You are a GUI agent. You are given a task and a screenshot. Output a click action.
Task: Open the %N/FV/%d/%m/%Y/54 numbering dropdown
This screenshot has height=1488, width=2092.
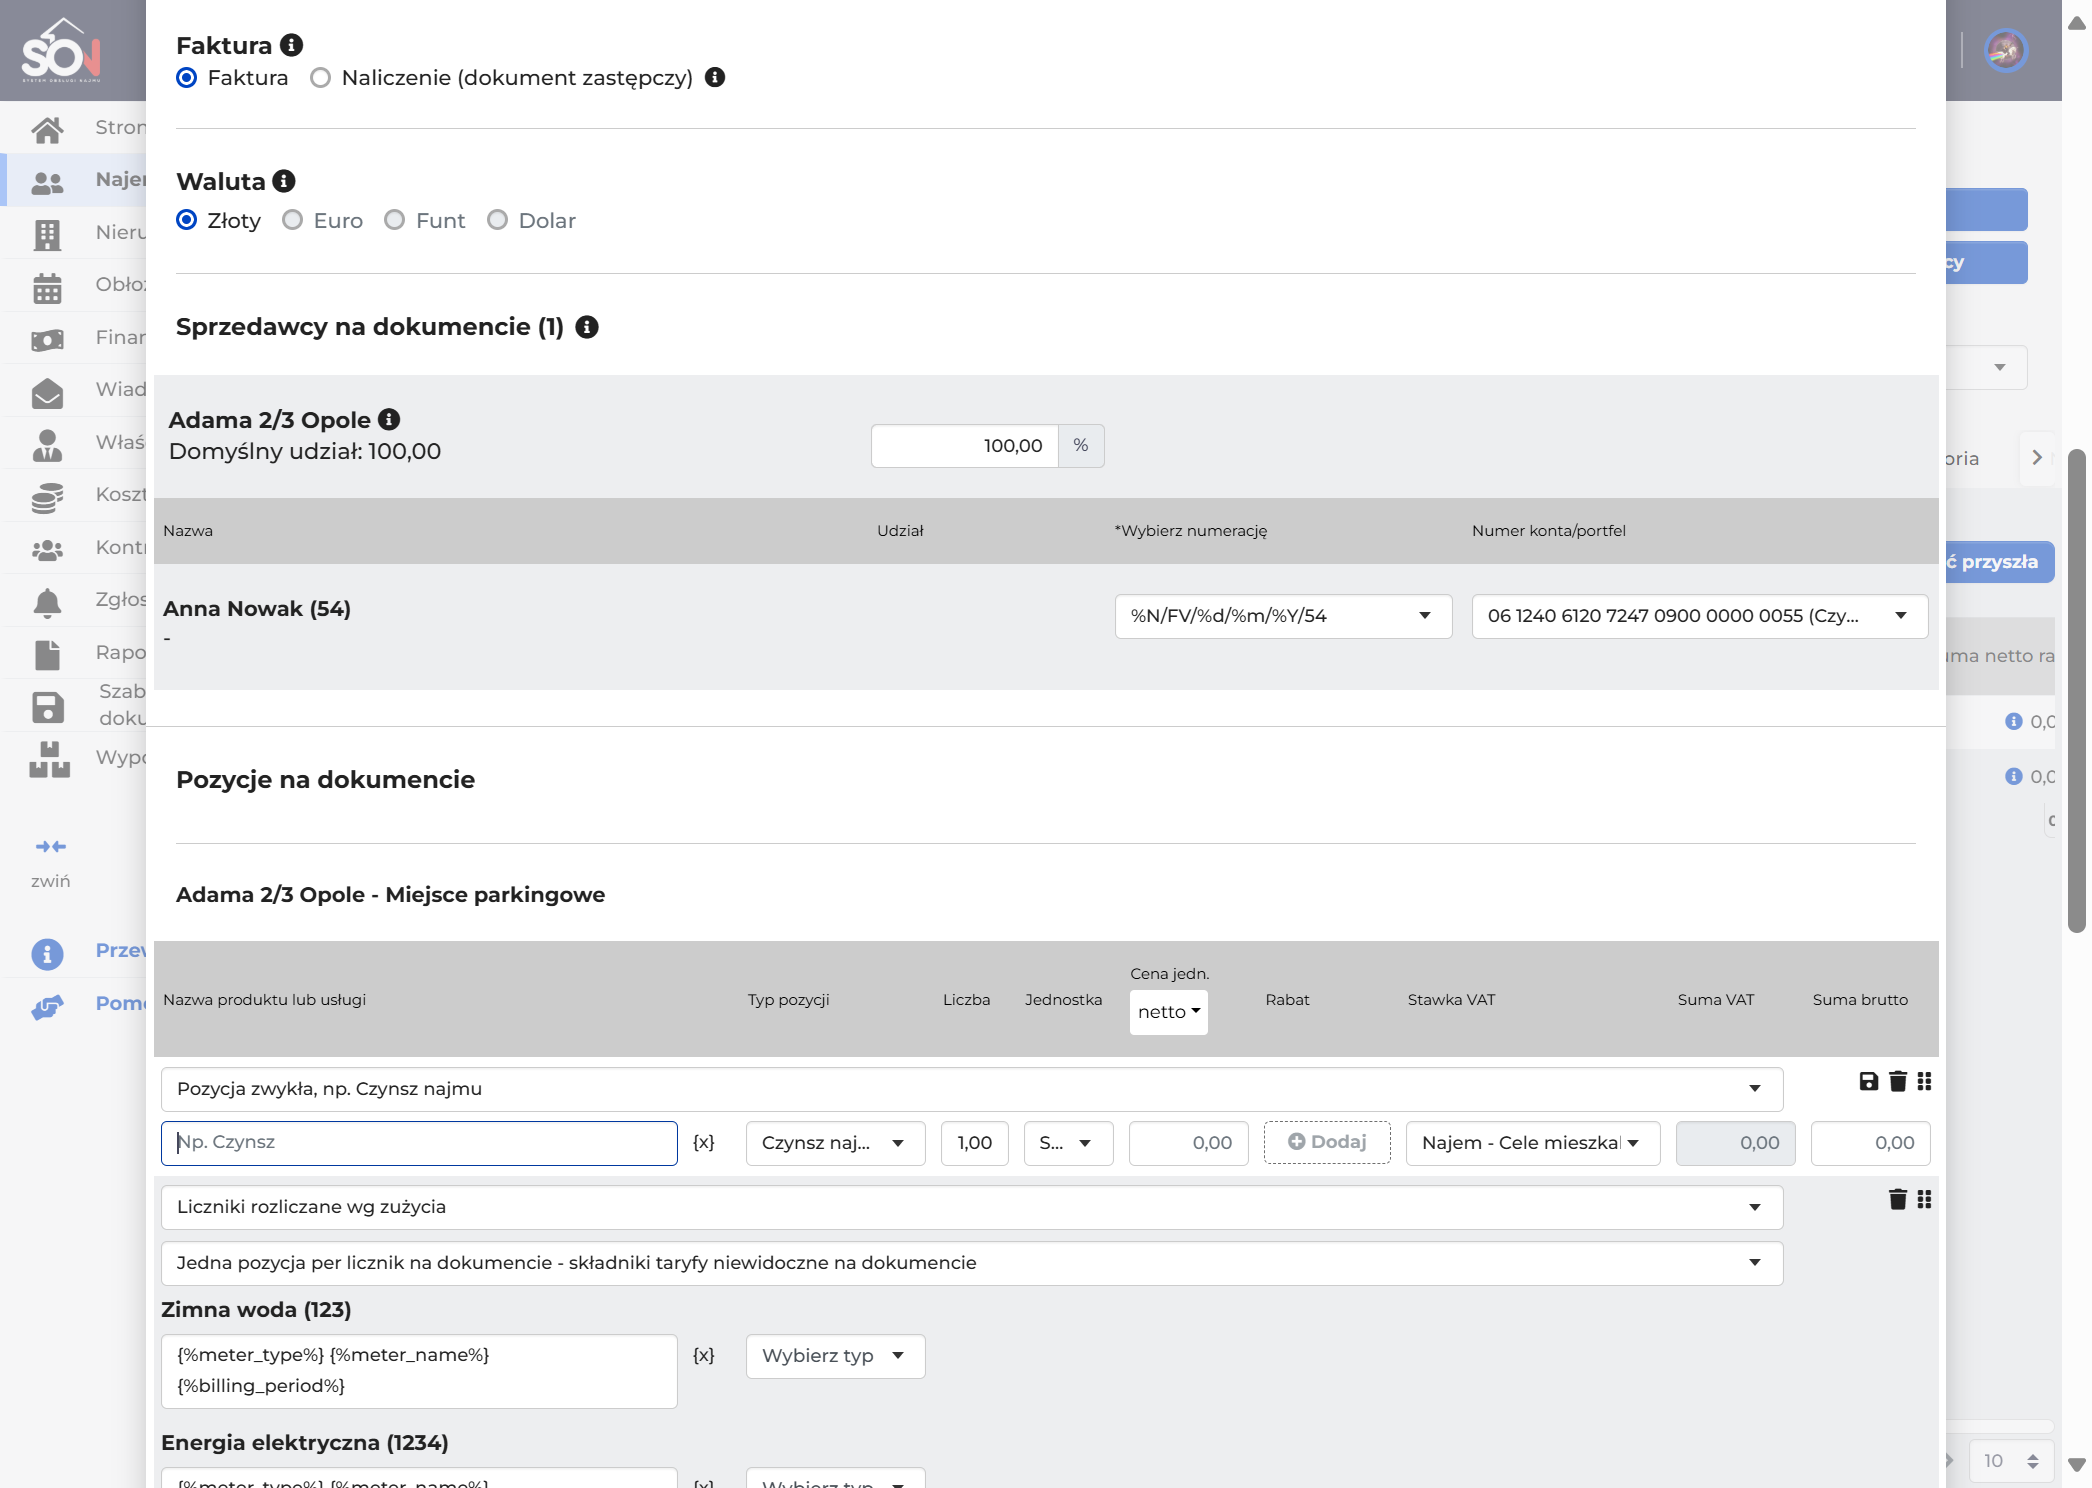pyautogui.click(x=1283, y=616)
